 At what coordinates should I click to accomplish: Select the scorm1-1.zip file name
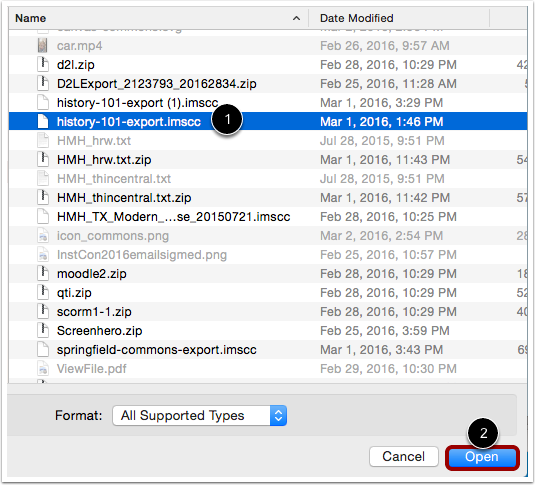point(94,312)
